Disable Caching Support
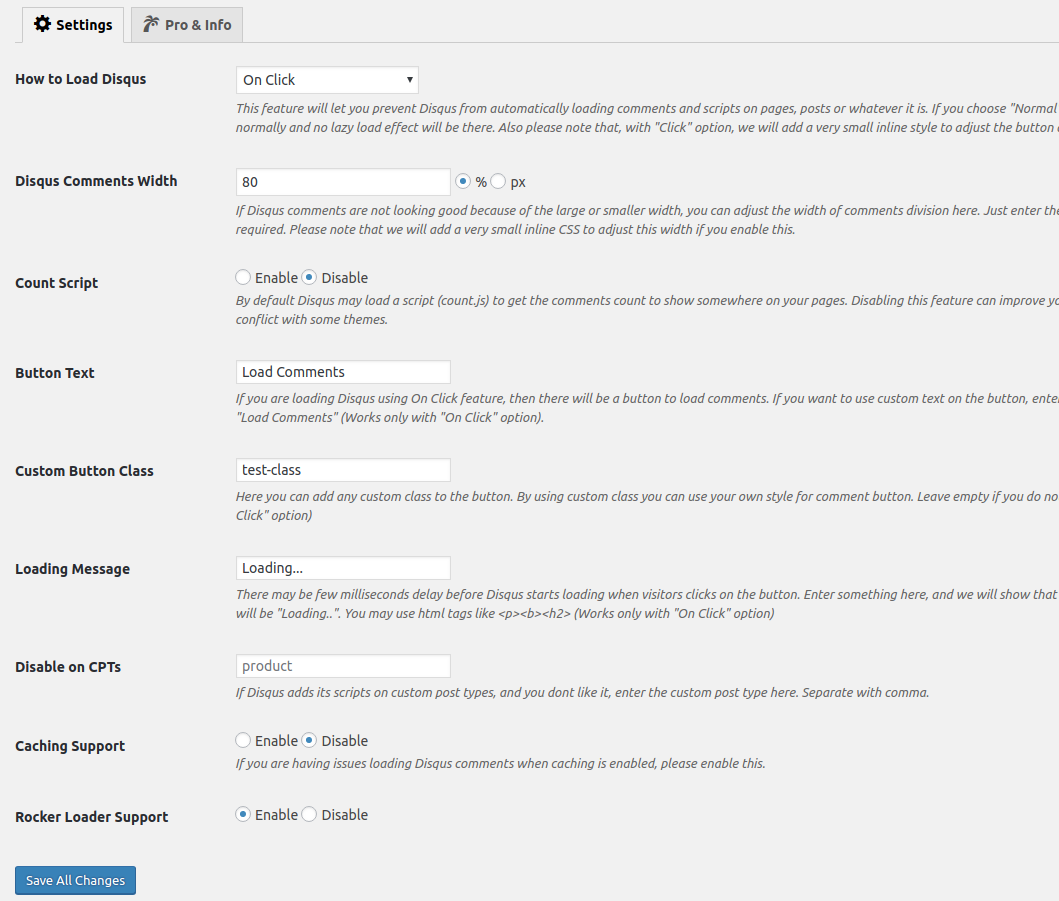The width and height of the screenshot is (1059, 901). tap(310, 741)
